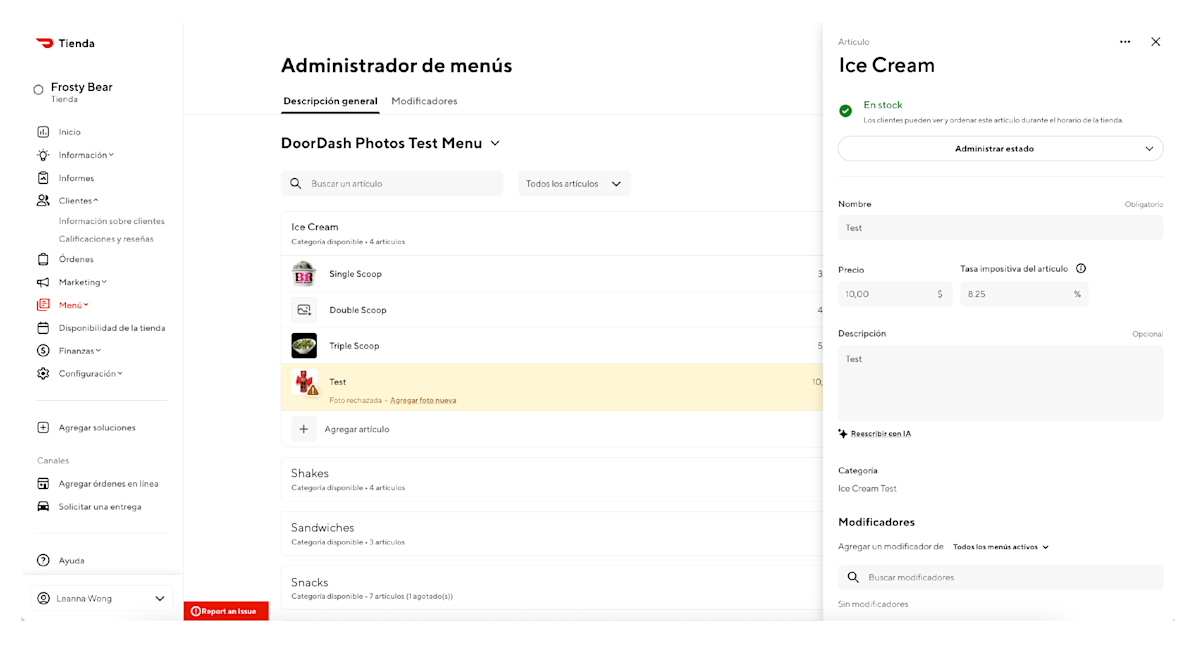Click the Report an Issue button
Image resolution: width=1200 pixels, height=647 pixels.
226,611
